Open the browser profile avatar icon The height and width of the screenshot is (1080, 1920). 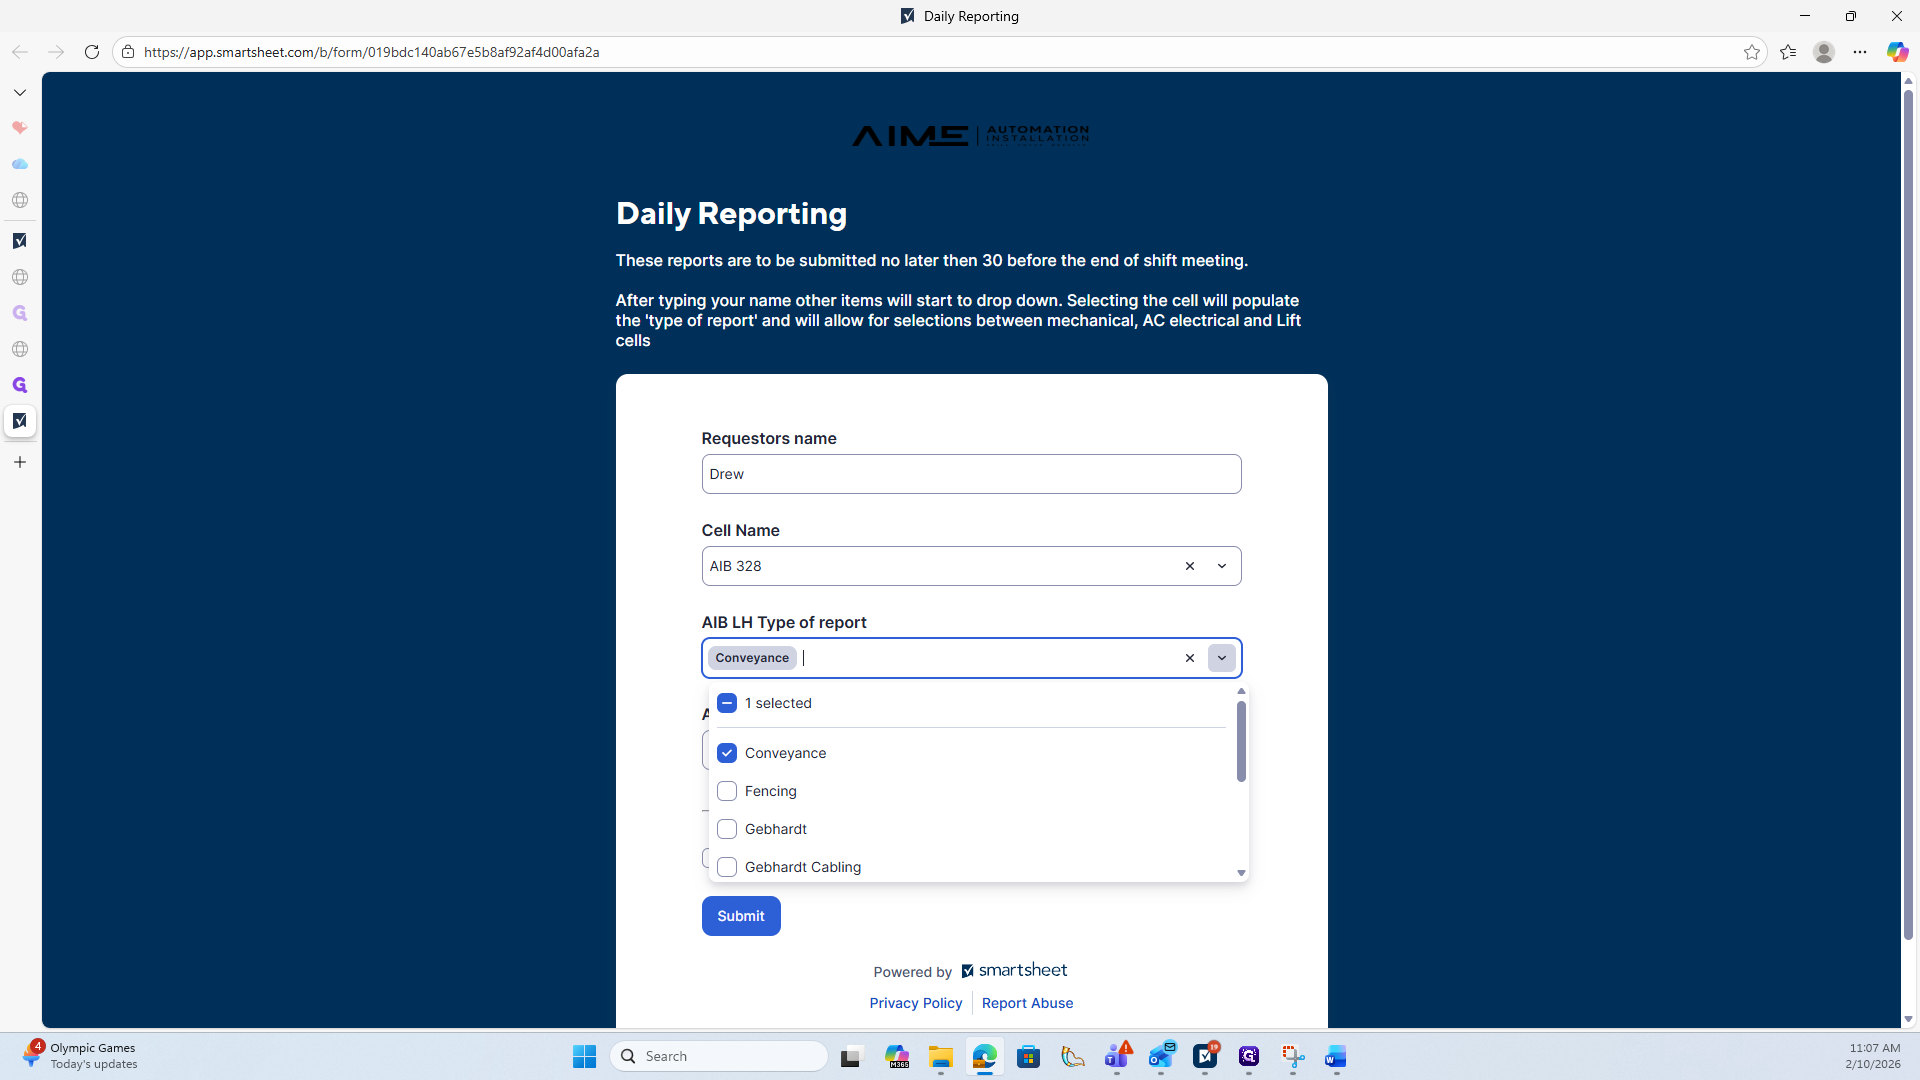tap(1823, 52)
